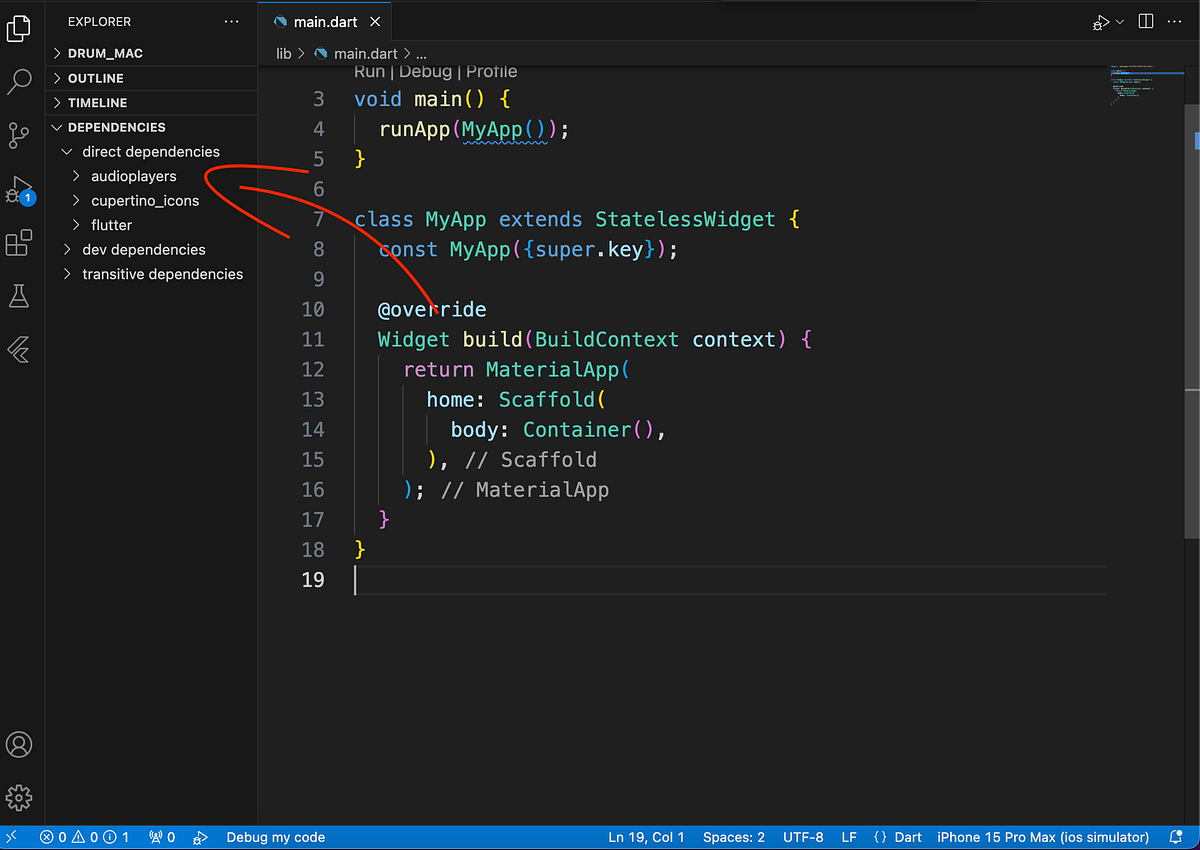
Task: Open the Accounts icon near the bottom
Action: tap(20, 744)
